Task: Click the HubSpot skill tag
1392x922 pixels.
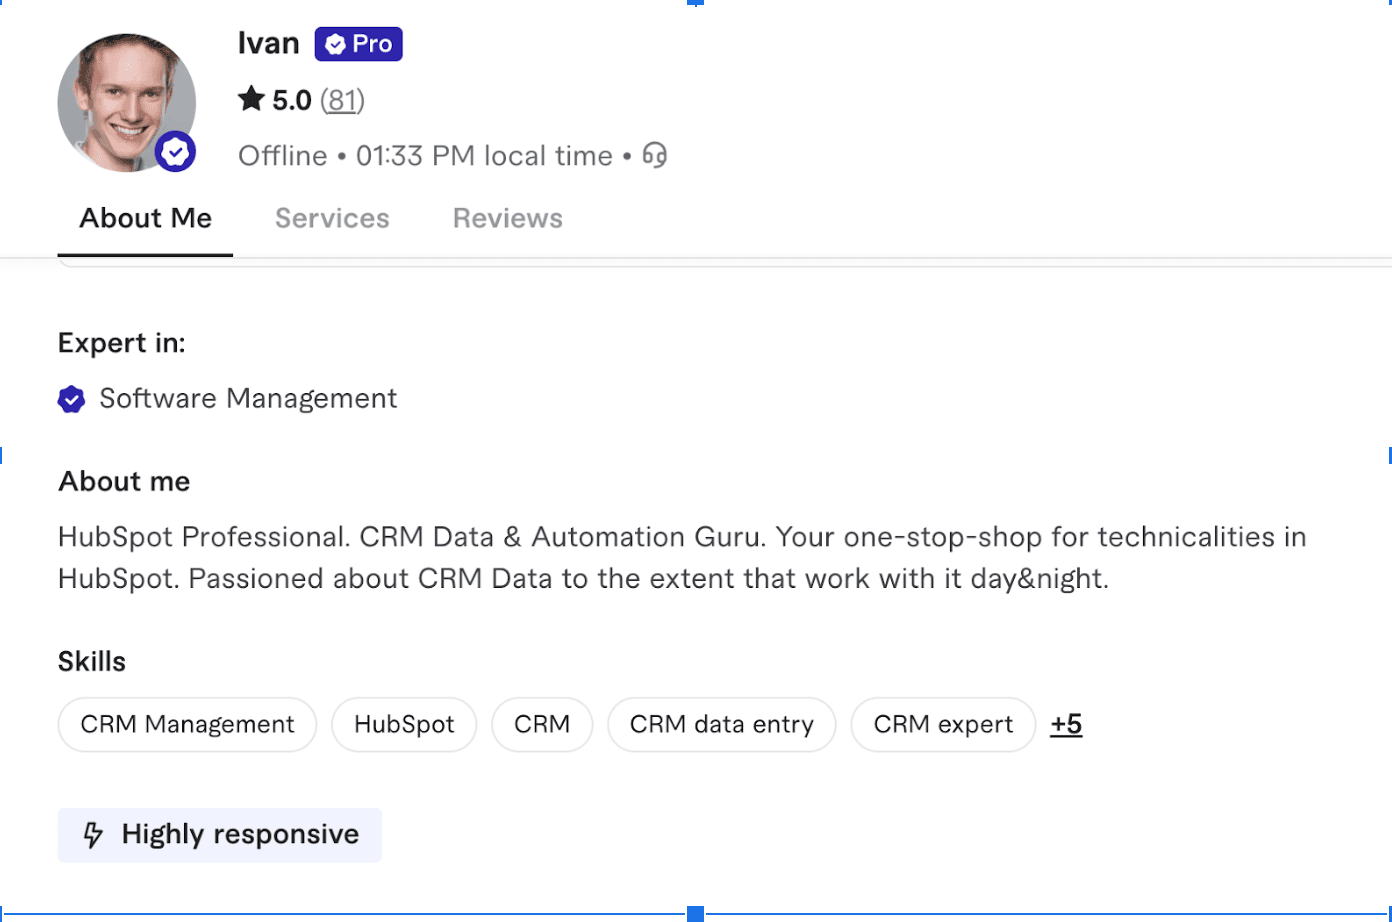Action: pos(404,724)
